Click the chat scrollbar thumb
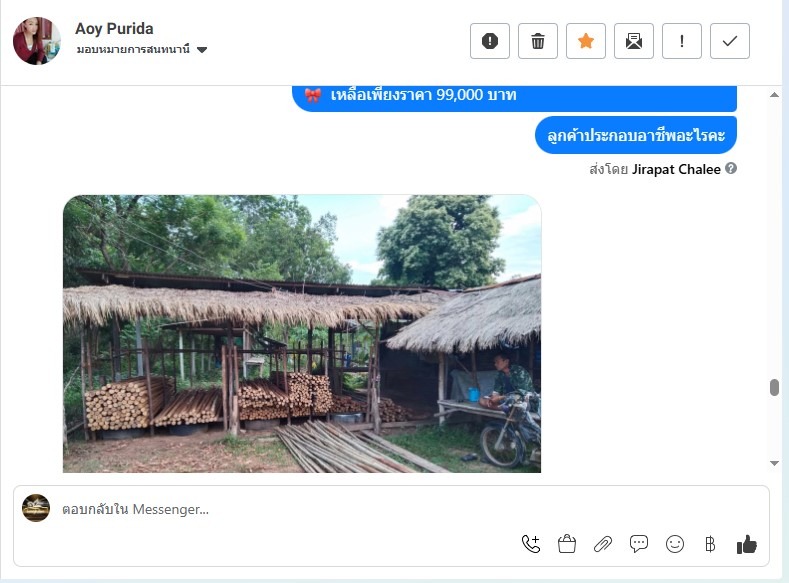 774,388
